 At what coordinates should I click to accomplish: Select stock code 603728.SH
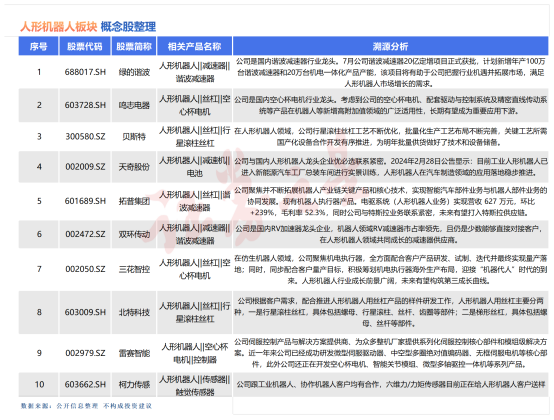(x=85, y=105)
